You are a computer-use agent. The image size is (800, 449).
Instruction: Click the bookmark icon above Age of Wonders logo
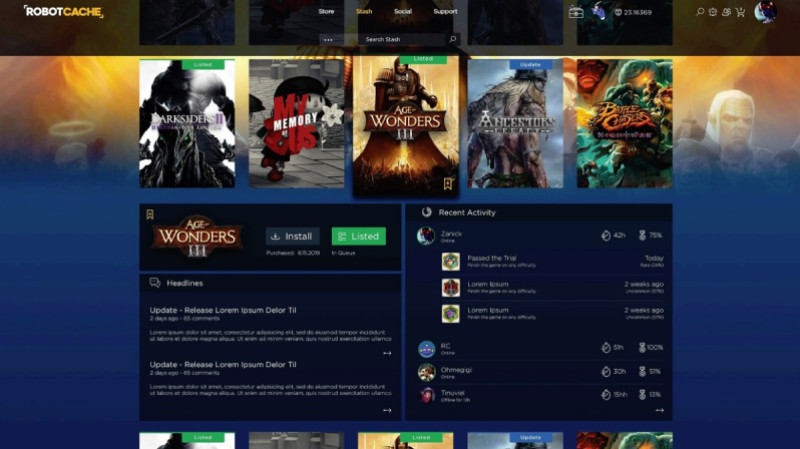150,214
